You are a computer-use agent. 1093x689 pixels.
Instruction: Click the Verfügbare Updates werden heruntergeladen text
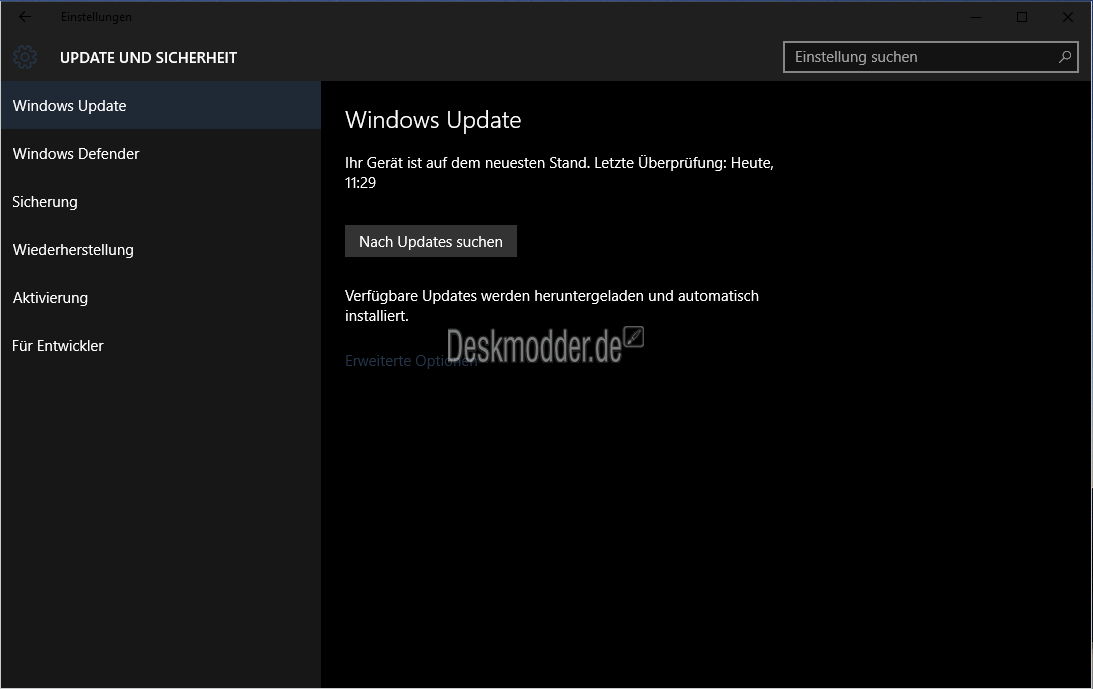(x=551, y=305)
